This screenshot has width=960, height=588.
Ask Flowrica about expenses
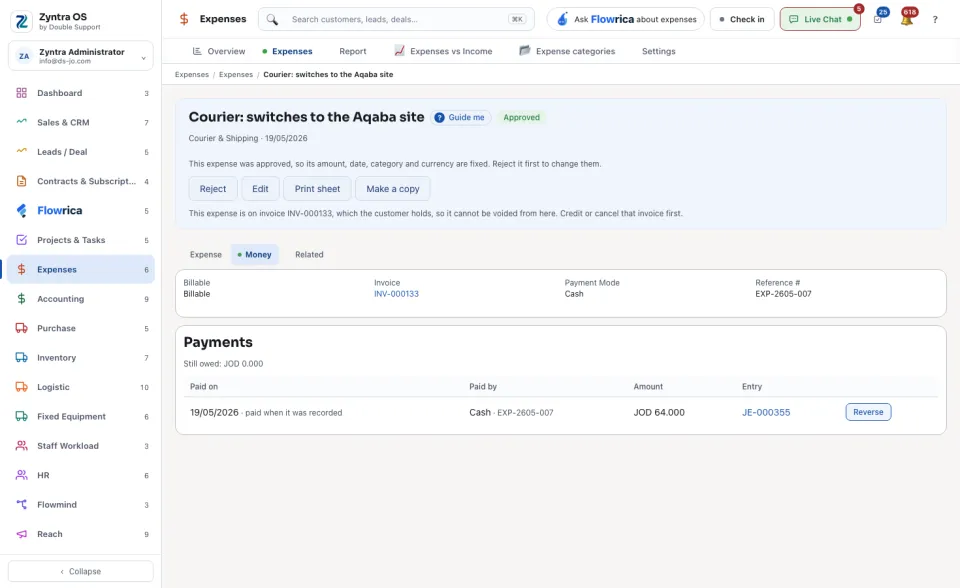click(626, 20)
